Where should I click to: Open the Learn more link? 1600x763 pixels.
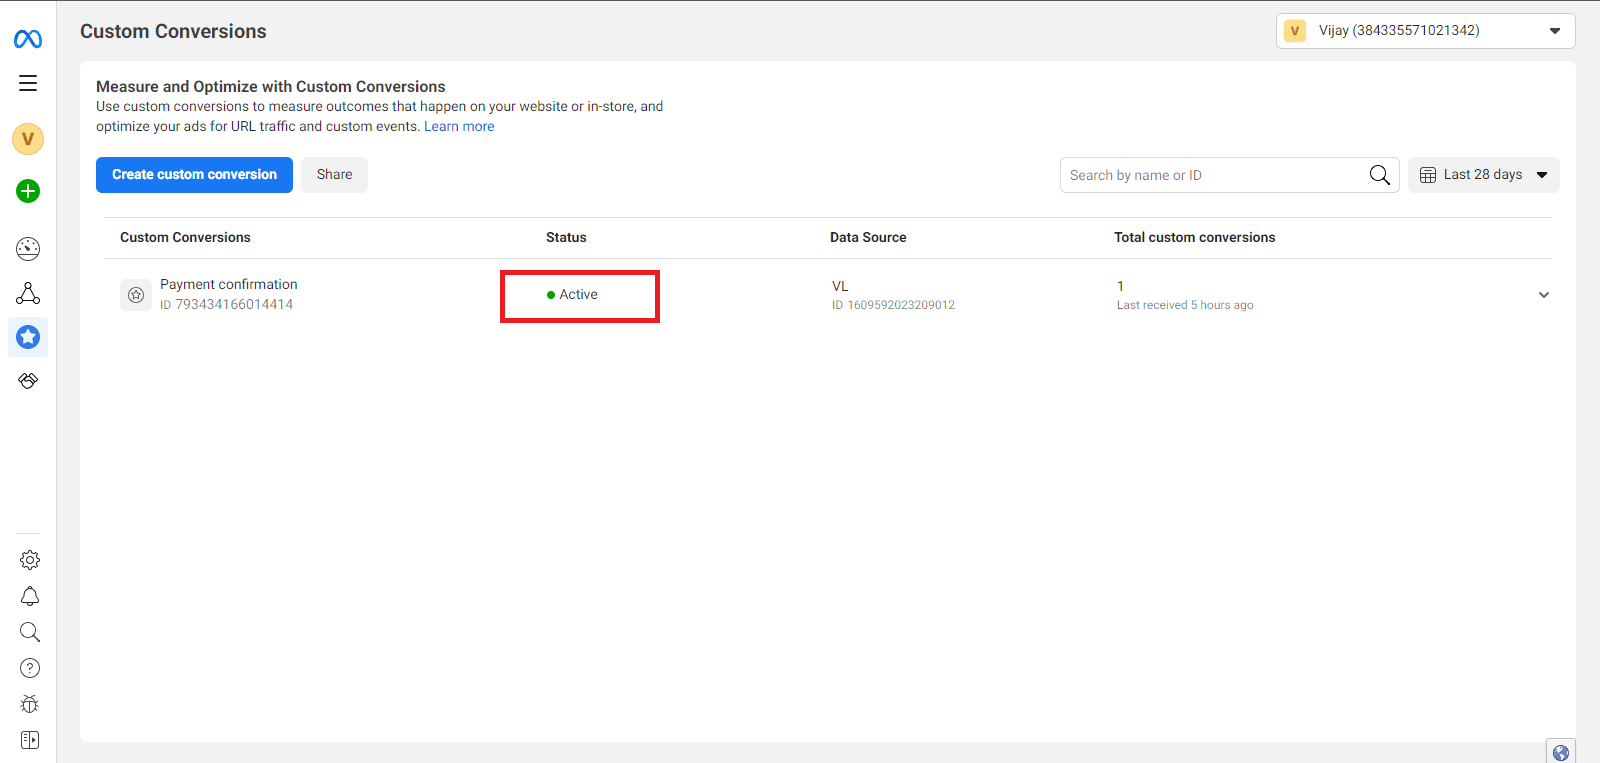459,127
